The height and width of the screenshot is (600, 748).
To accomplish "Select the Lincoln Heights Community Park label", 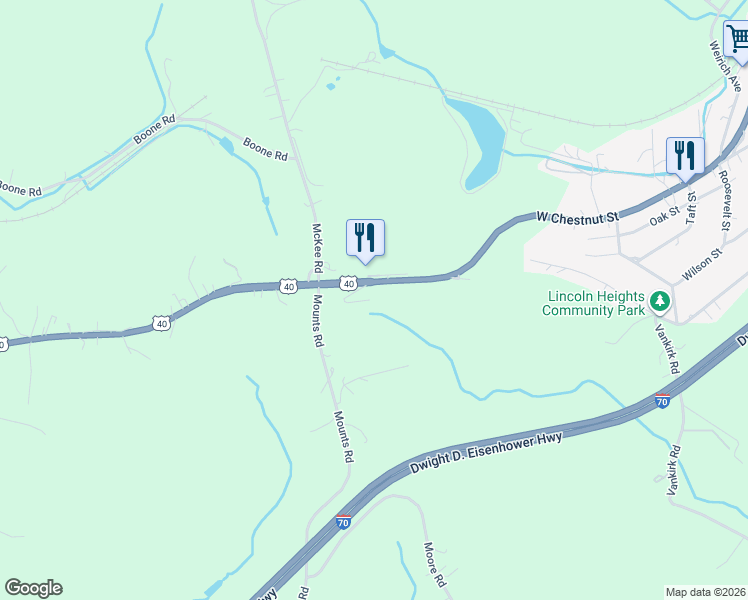I will click(593, 303).
